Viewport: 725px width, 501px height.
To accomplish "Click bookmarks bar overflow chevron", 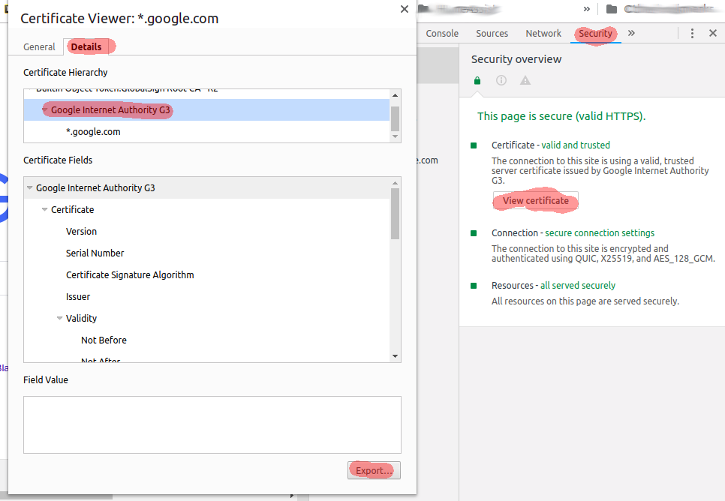I will pos(587,9).
